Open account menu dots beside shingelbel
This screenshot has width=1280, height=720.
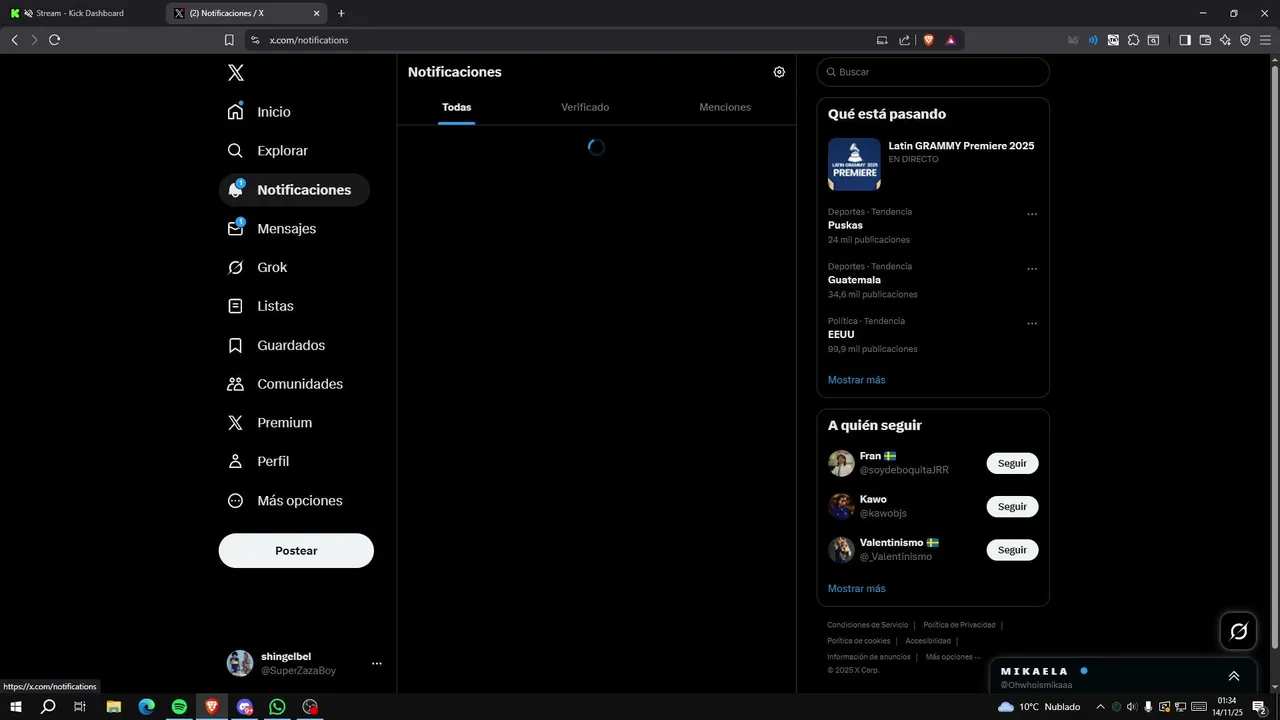click(377, 663)
